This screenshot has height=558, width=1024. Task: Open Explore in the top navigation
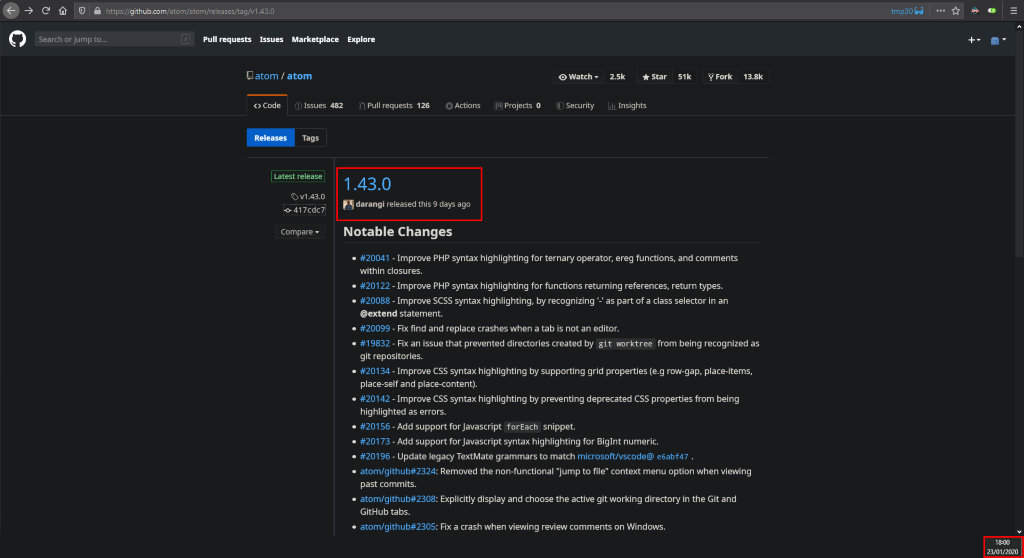tap(361, 39)
